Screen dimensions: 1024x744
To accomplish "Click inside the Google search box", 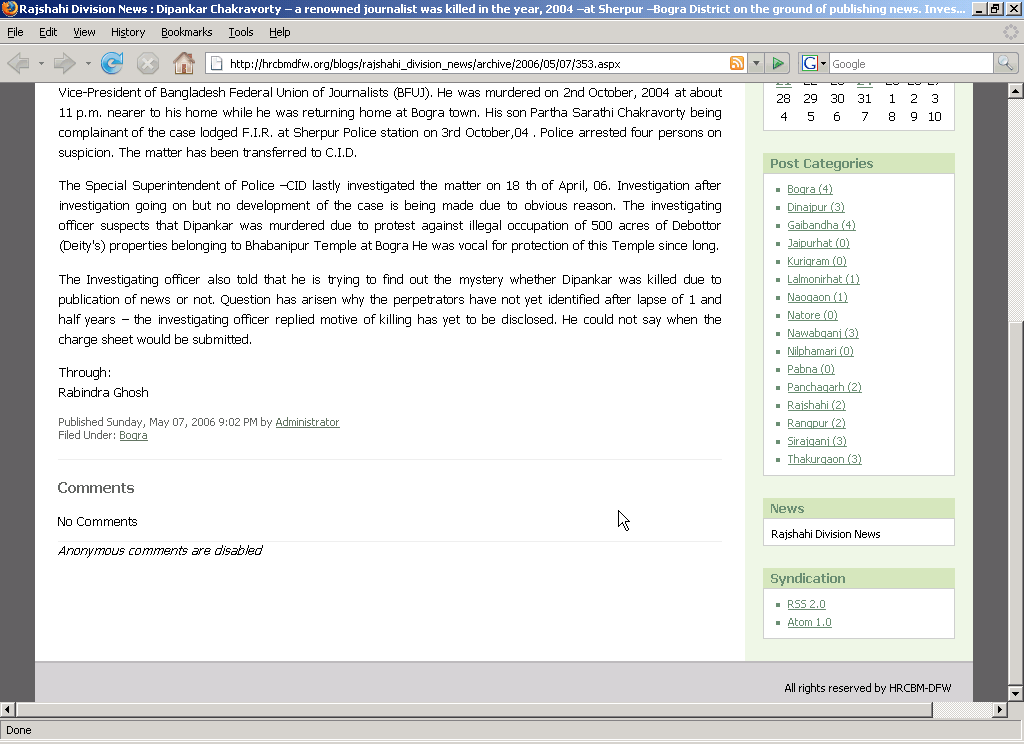I will pyautogui.click(x=911, y=63).
